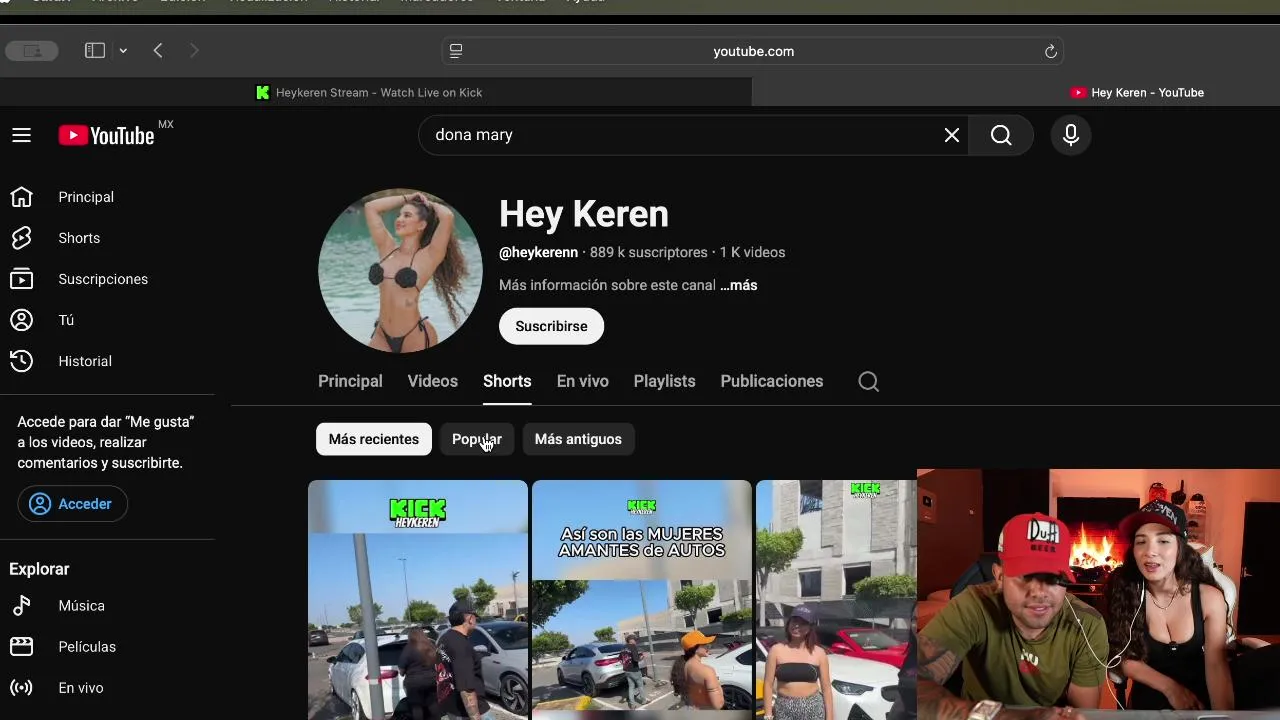Toggle the Safari sidebar button
The image size is (1280, 720).
pos(95,50)
